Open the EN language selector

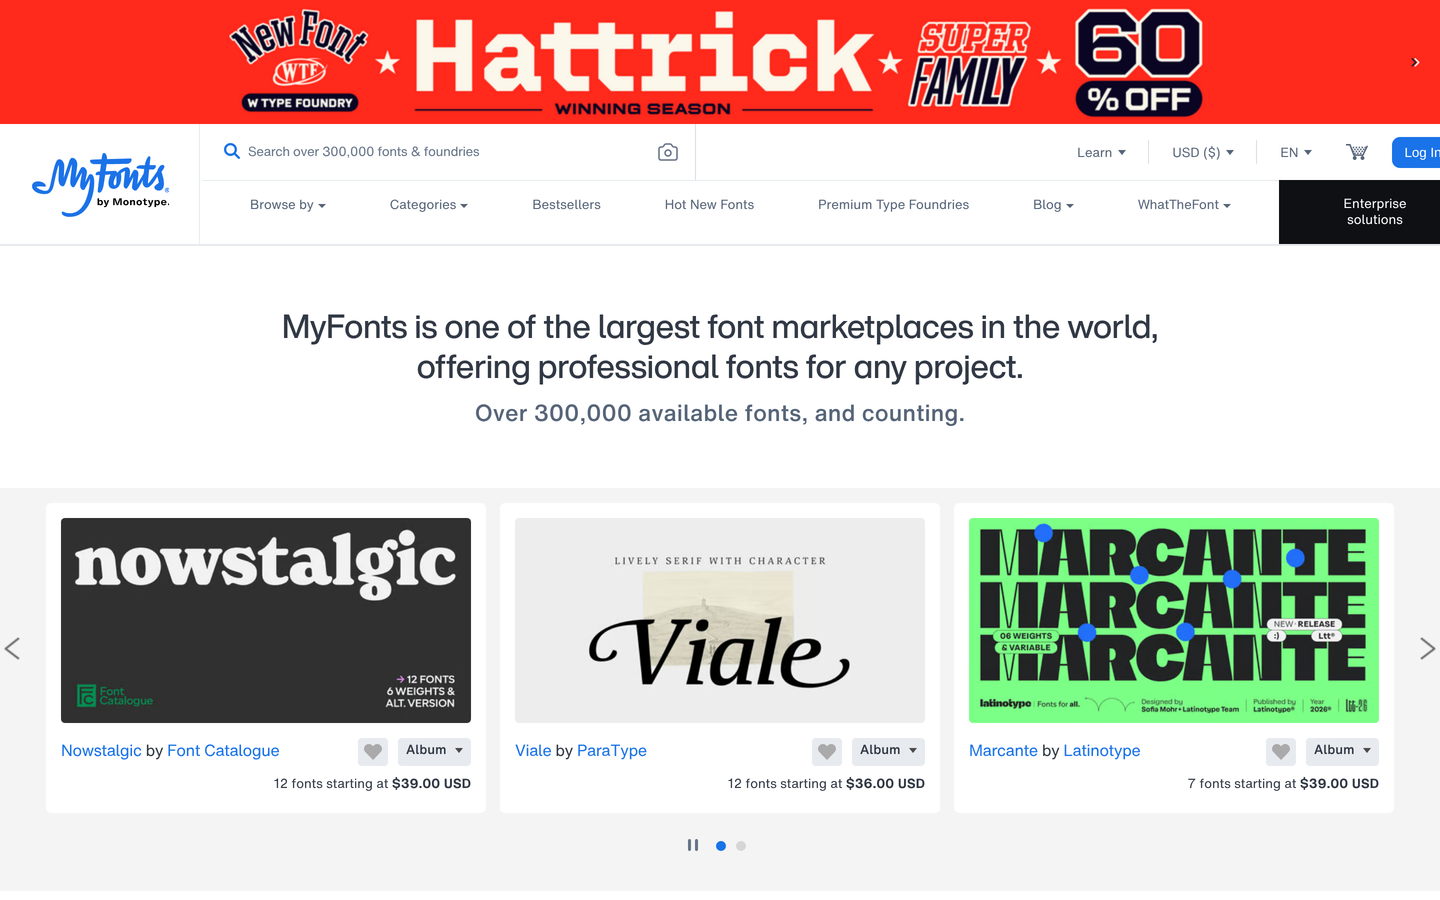tap(1296, 152)
